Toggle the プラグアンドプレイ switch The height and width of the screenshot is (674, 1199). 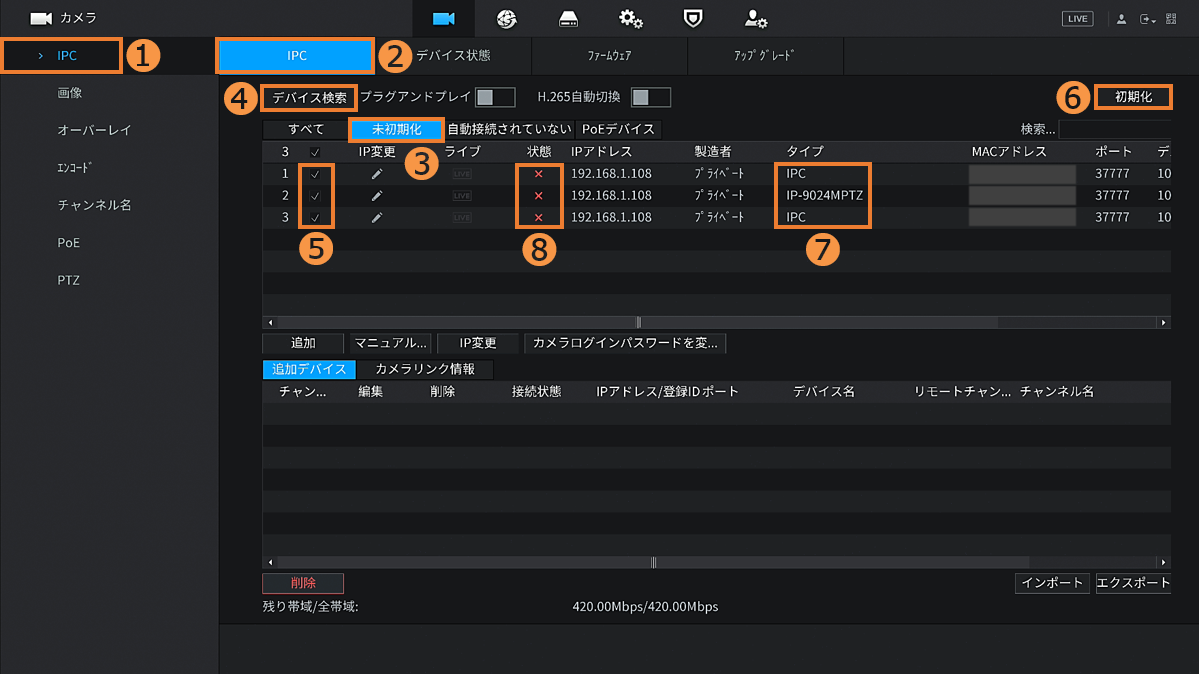495,97
